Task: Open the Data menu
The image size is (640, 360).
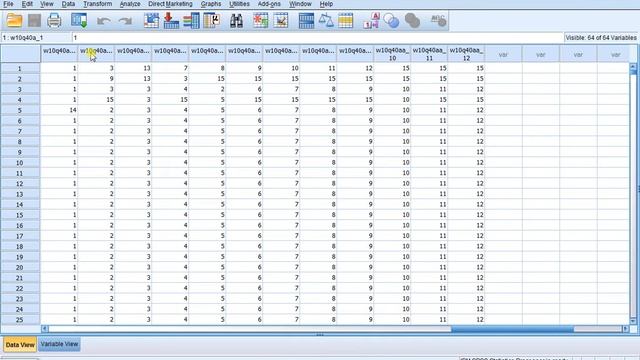Action: (x=68, y=4)
